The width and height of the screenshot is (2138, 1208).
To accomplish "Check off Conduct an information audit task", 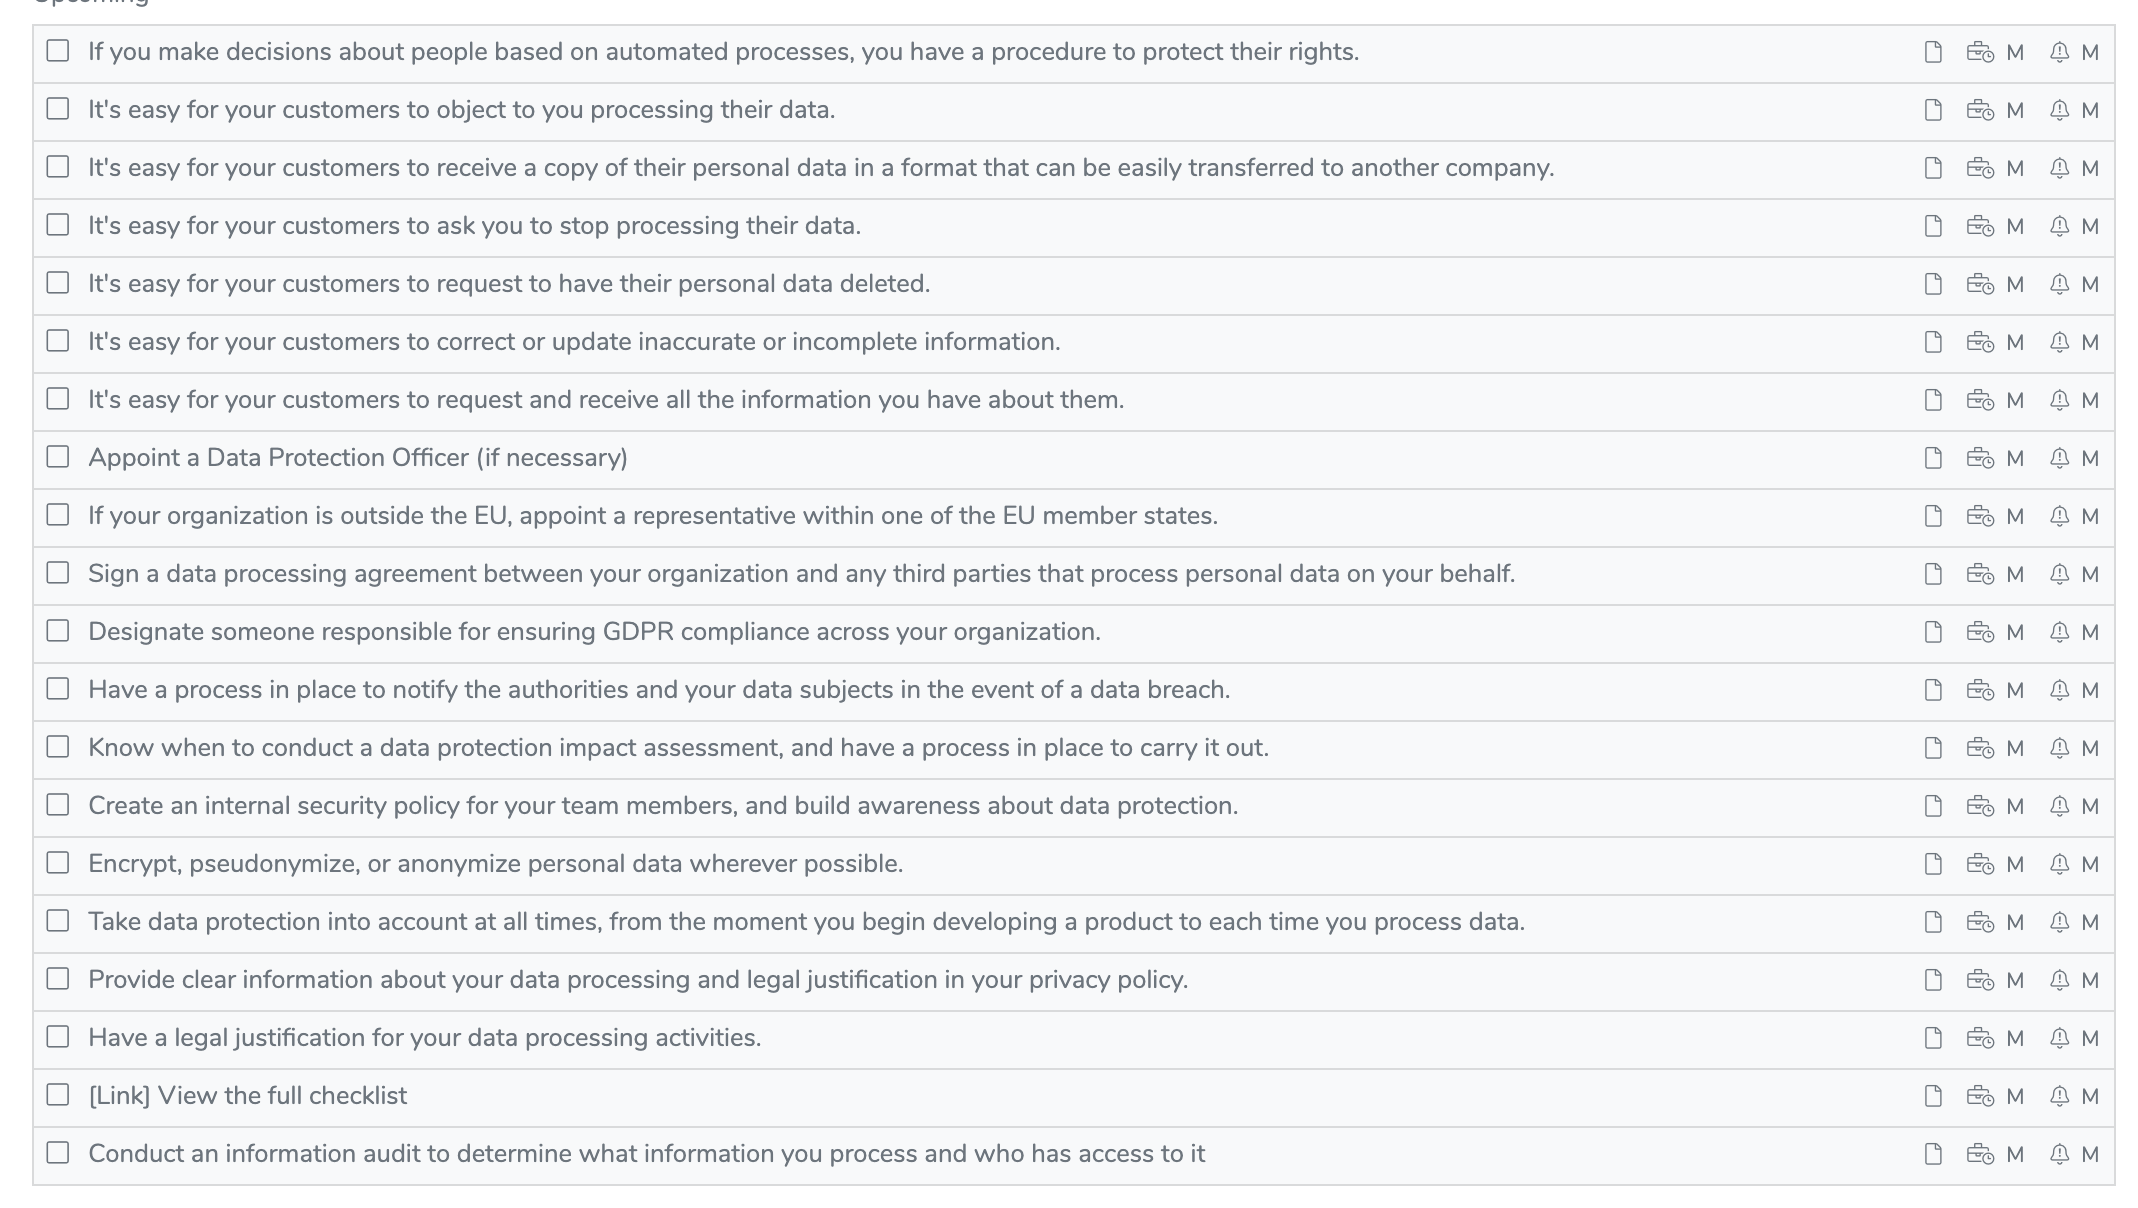I will pos(58,1153).
